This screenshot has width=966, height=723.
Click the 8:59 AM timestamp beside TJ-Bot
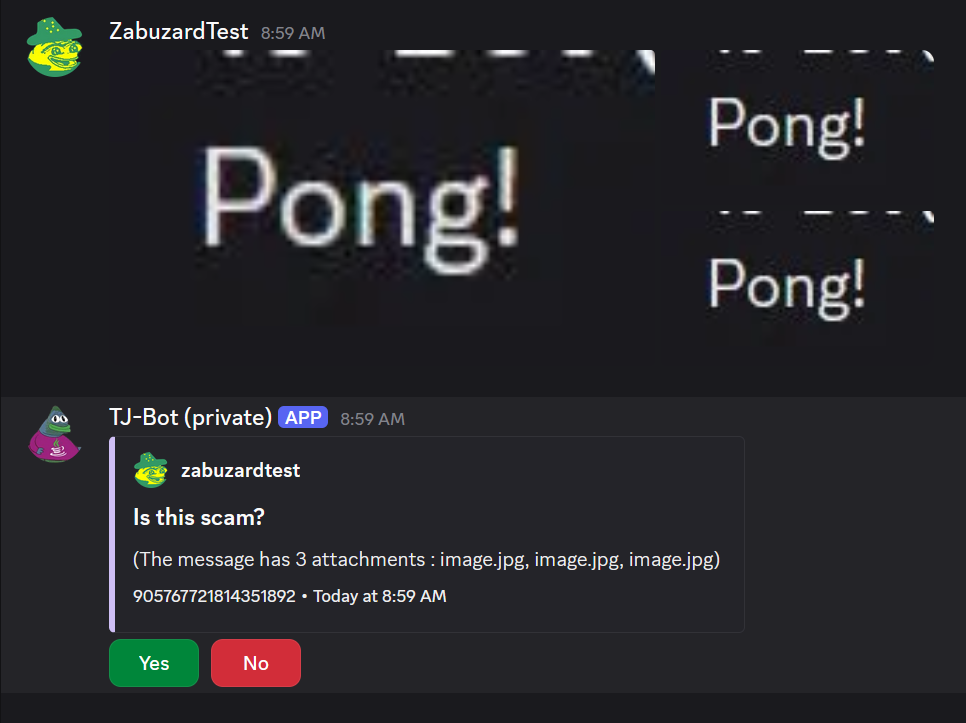tap(372, 419)
